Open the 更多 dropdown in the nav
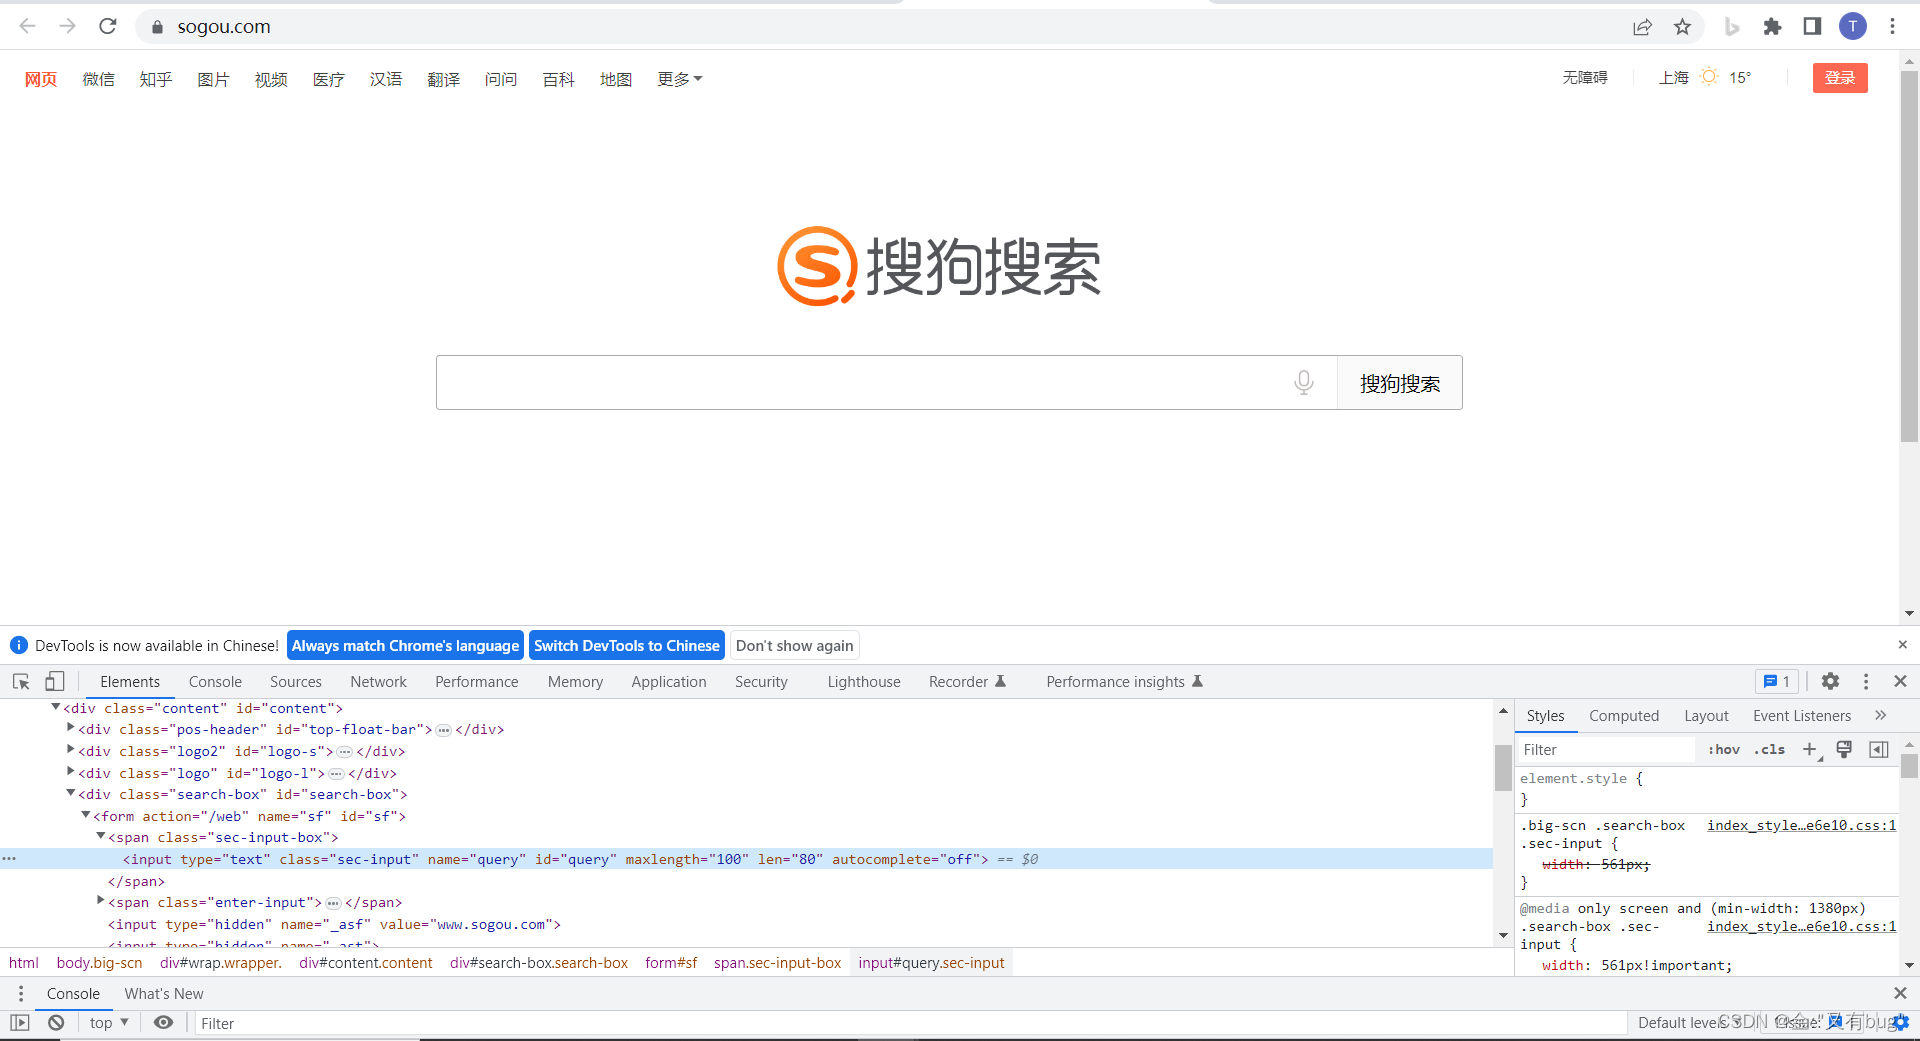Viewport: 1920px width, 1041px height. point(680,79)
